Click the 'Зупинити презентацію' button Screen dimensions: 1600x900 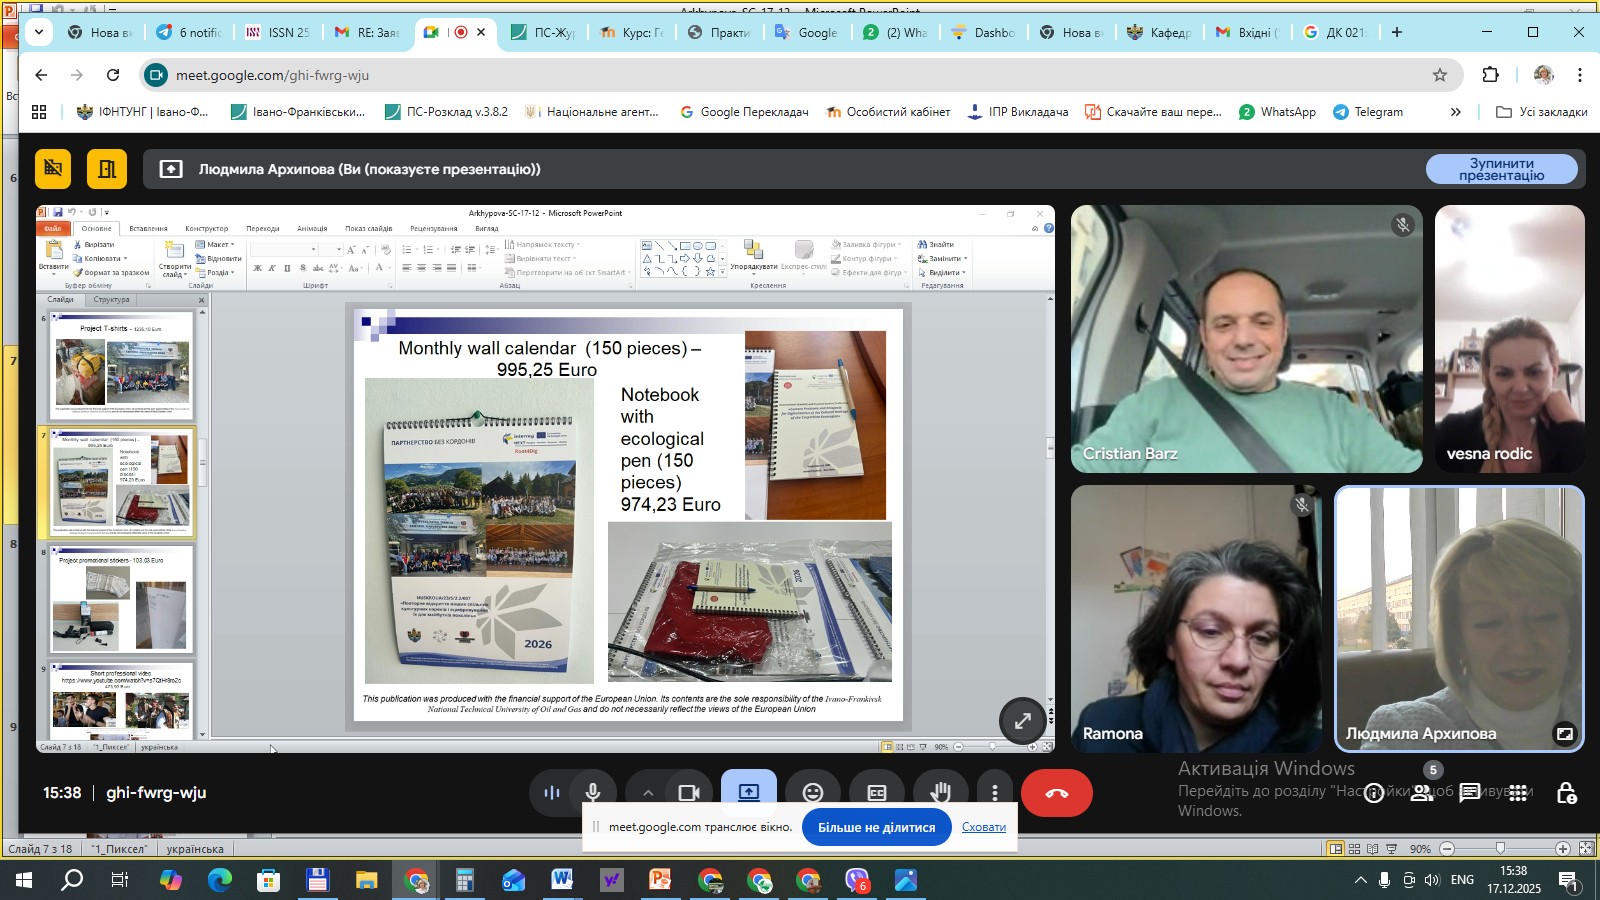(1501, 169)
